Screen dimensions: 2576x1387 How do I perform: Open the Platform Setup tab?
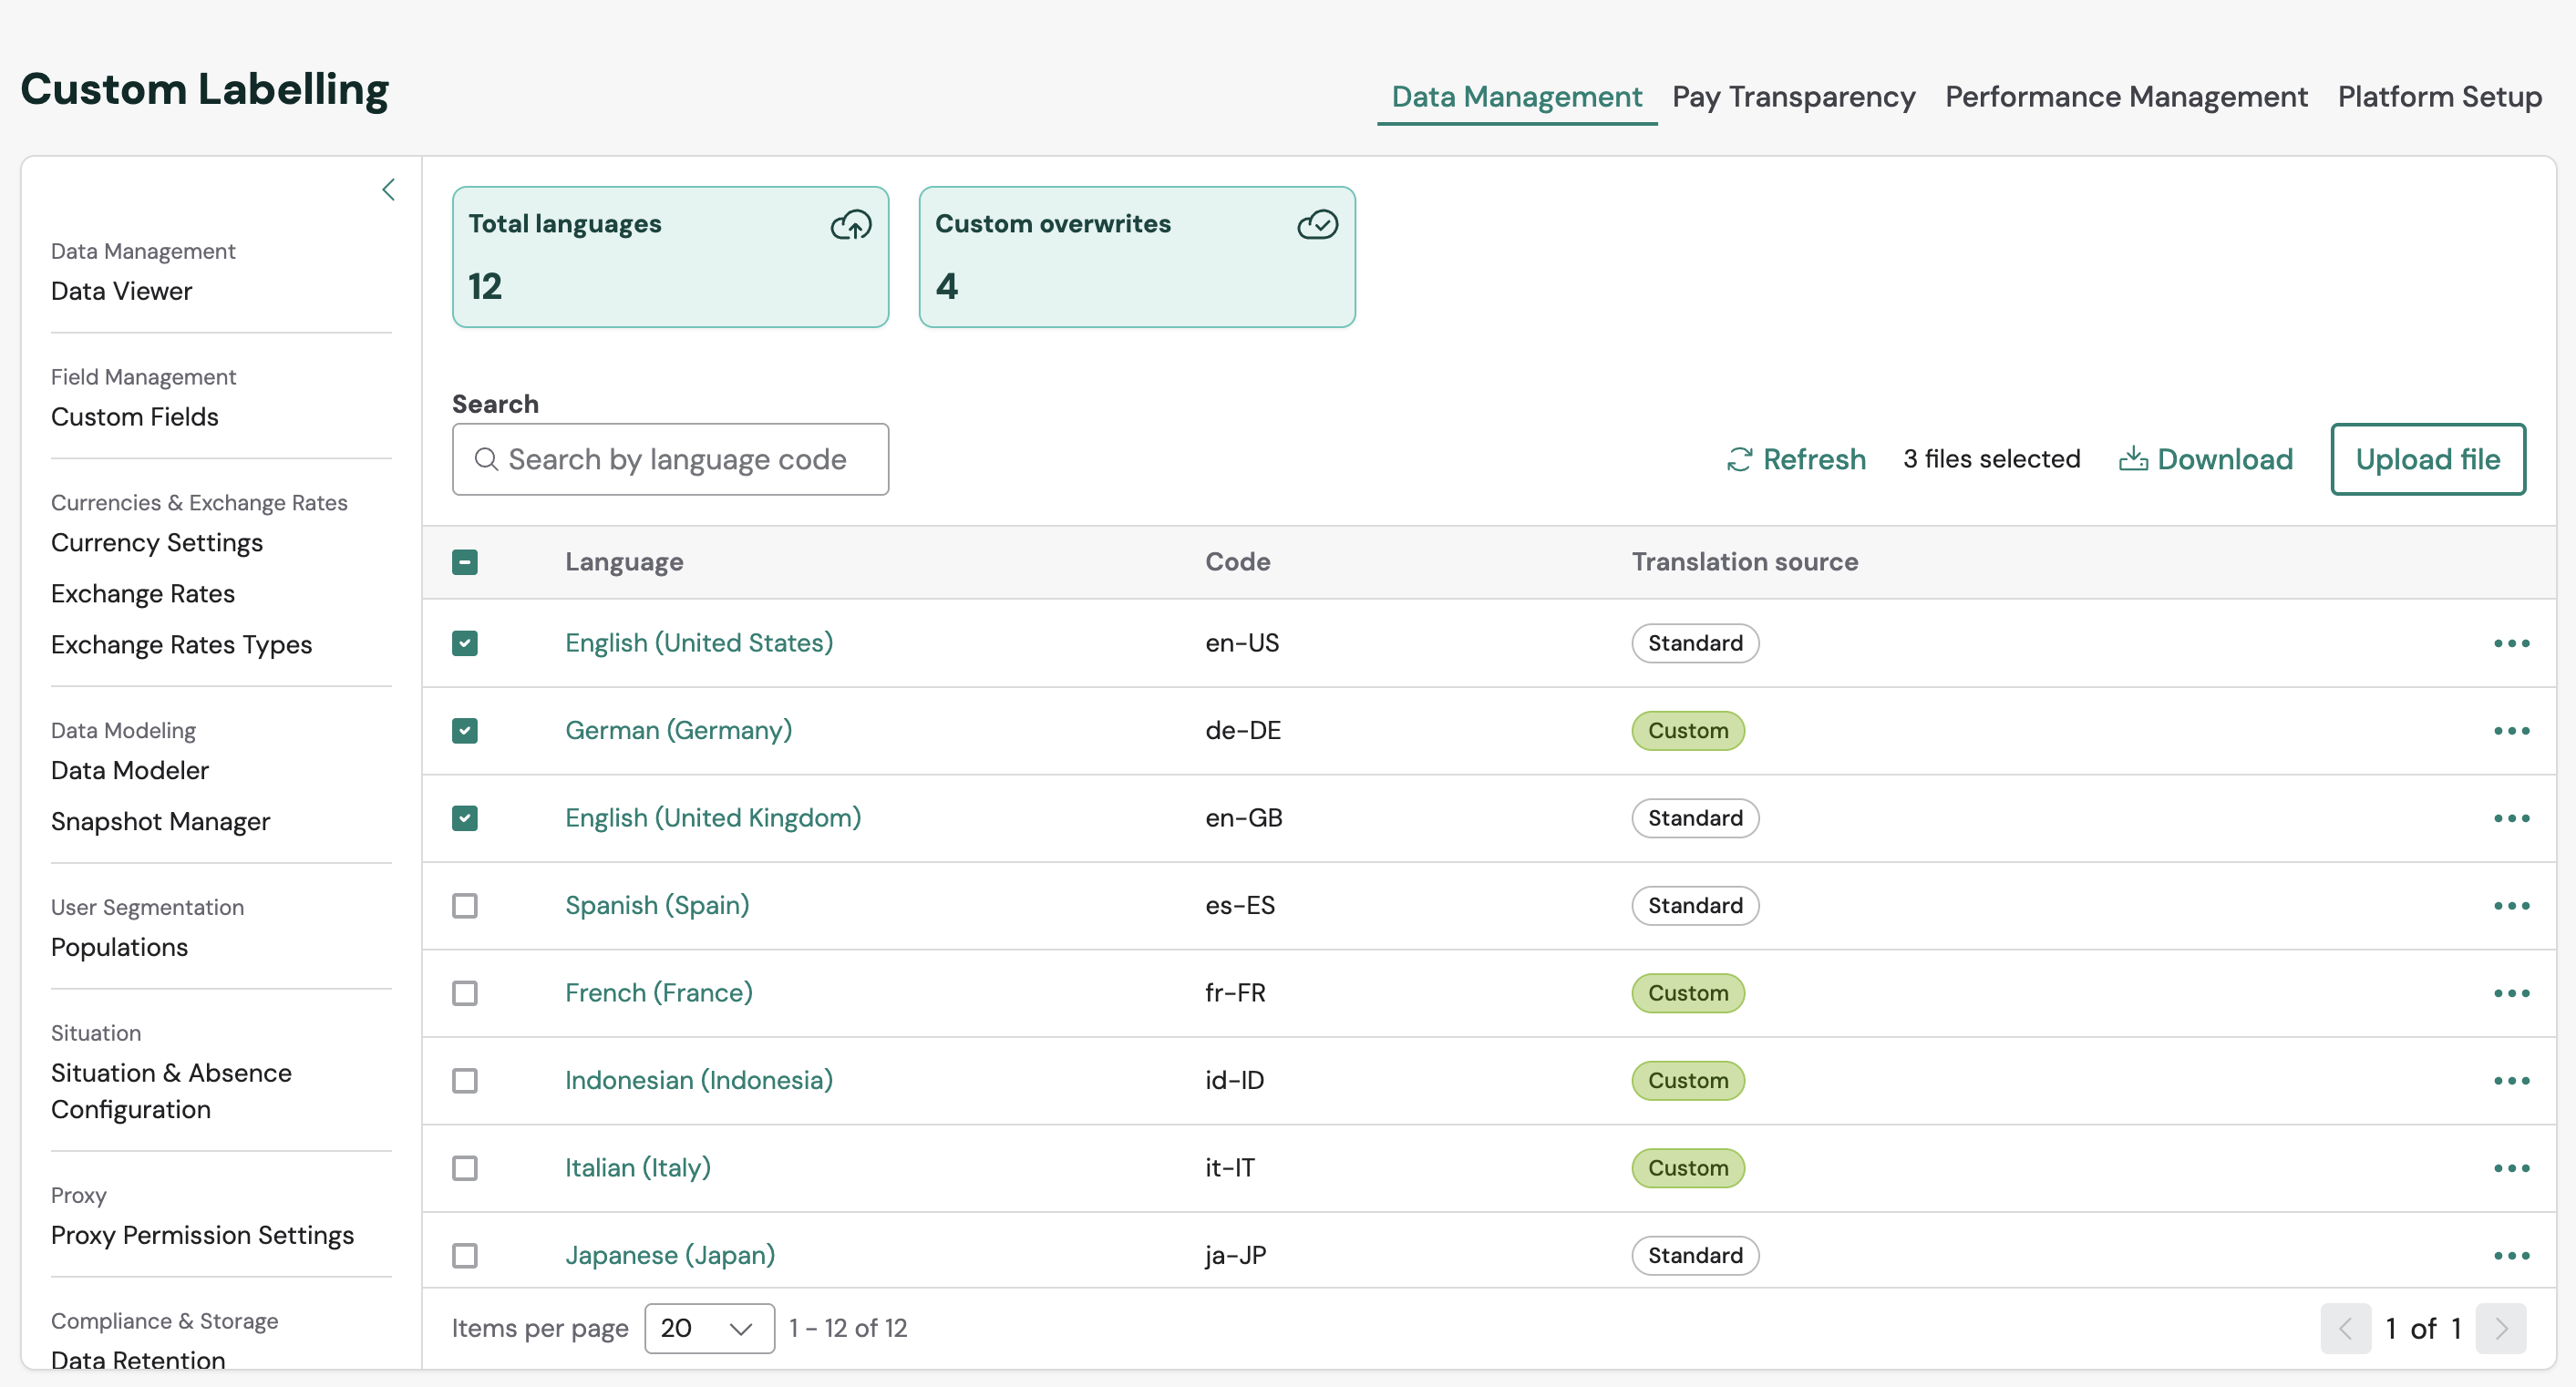pos(2439,97)
